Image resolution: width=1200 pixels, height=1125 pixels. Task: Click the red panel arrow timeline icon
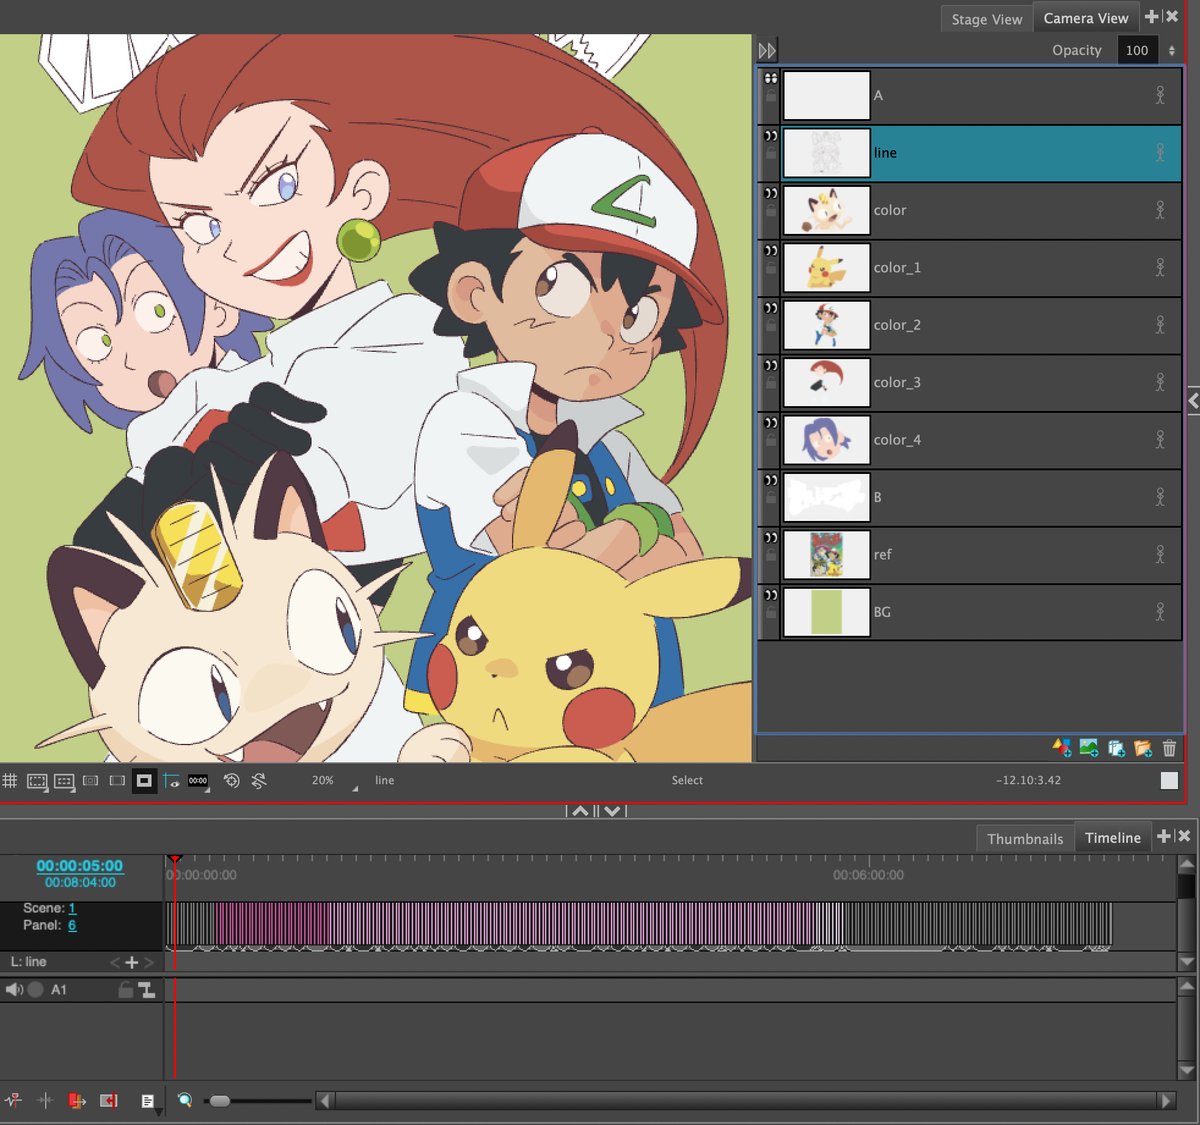click(x=77, y=1100)
